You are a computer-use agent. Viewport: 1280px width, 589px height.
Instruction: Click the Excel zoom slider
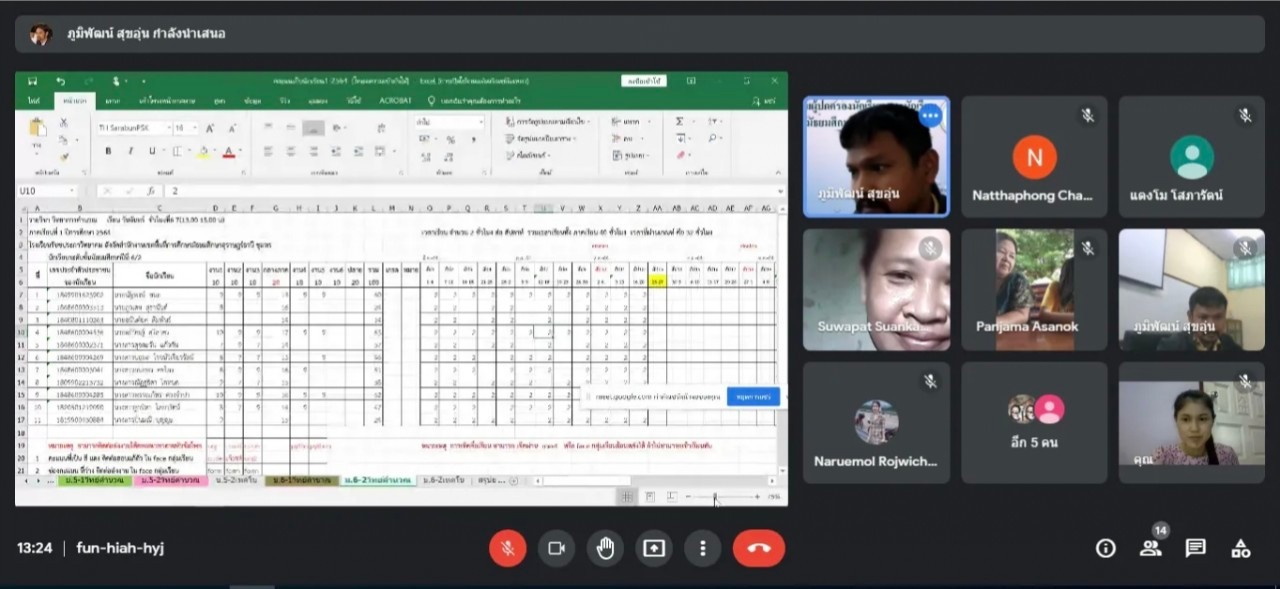click(714, 496)
